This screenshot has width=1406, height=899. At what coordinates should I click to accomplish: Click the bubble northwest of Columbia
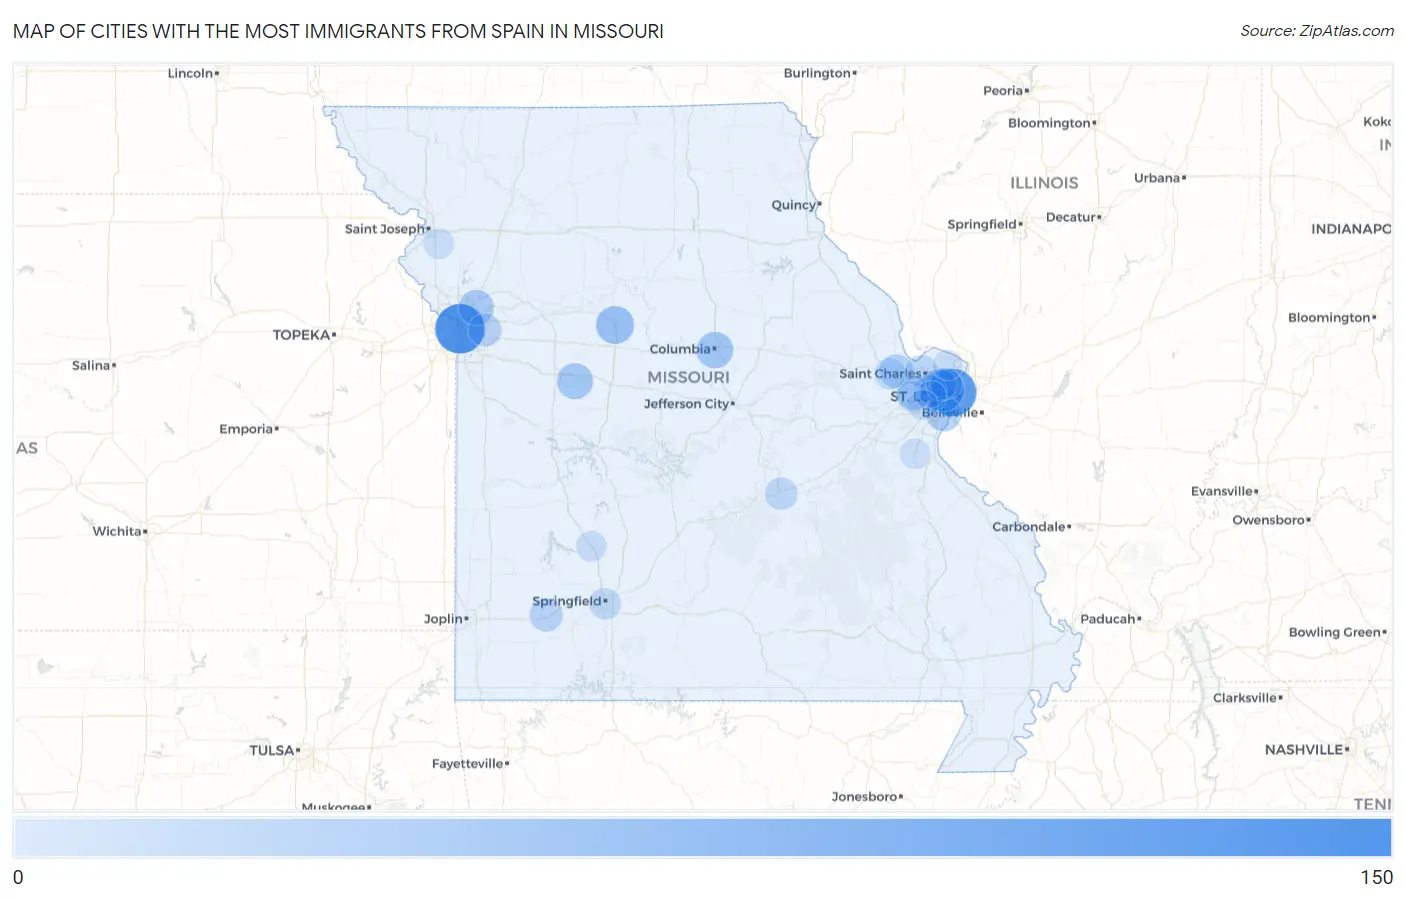615,325
